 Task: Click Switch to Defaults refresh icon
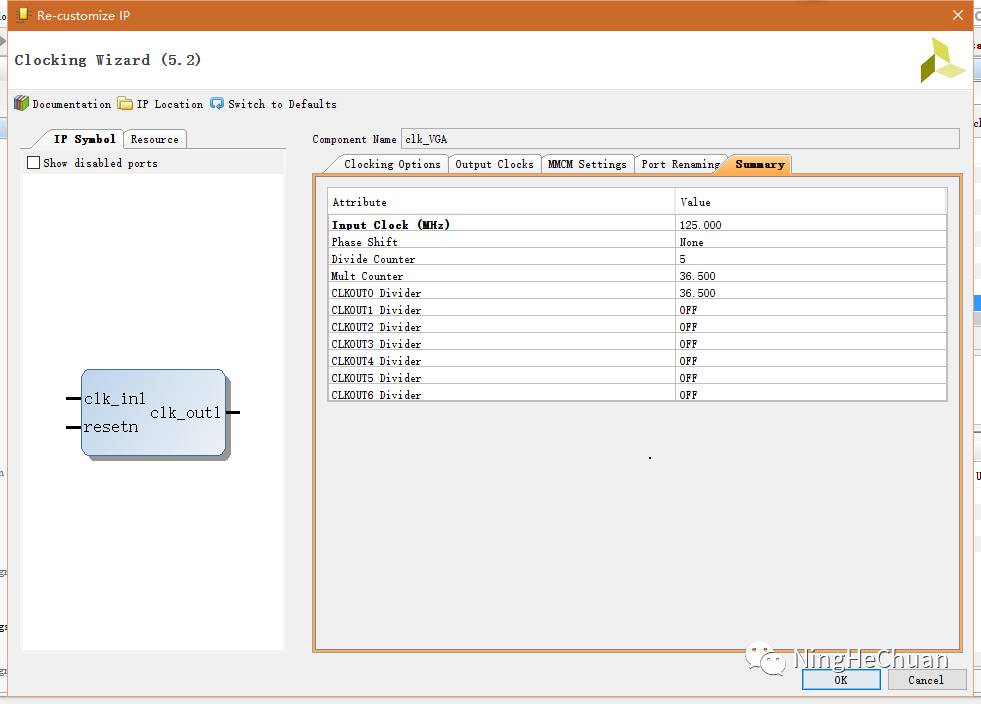pos(217,104)
